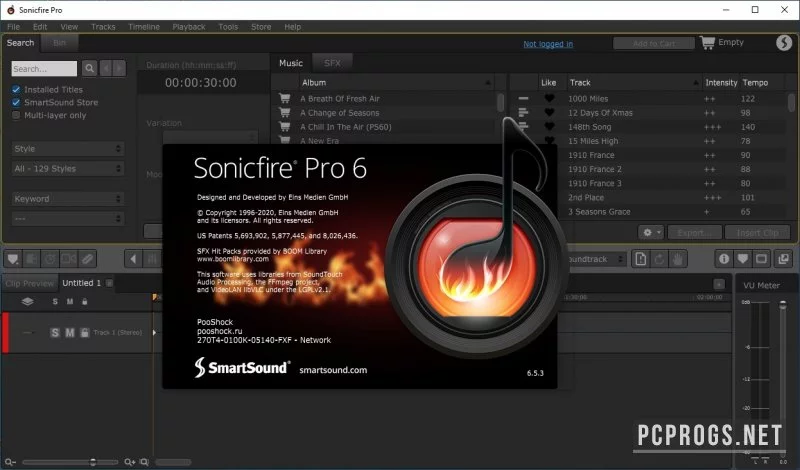Toggle the SmartSound Store checkbox

[x=16, y=102]
